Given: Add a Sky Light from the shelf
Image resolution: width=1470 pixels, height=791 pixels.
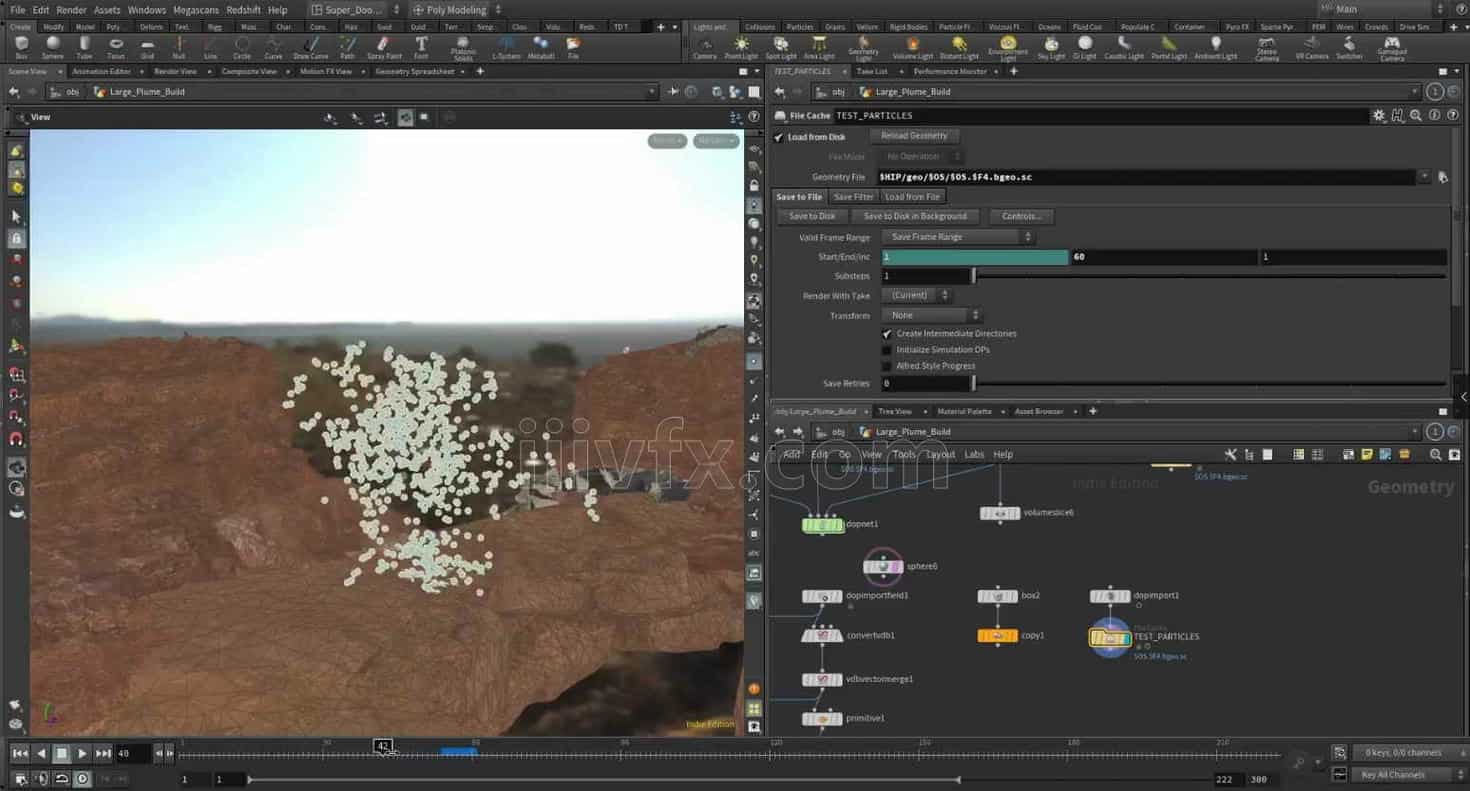Looking at the screenshot, I should tap(1051, 46).
